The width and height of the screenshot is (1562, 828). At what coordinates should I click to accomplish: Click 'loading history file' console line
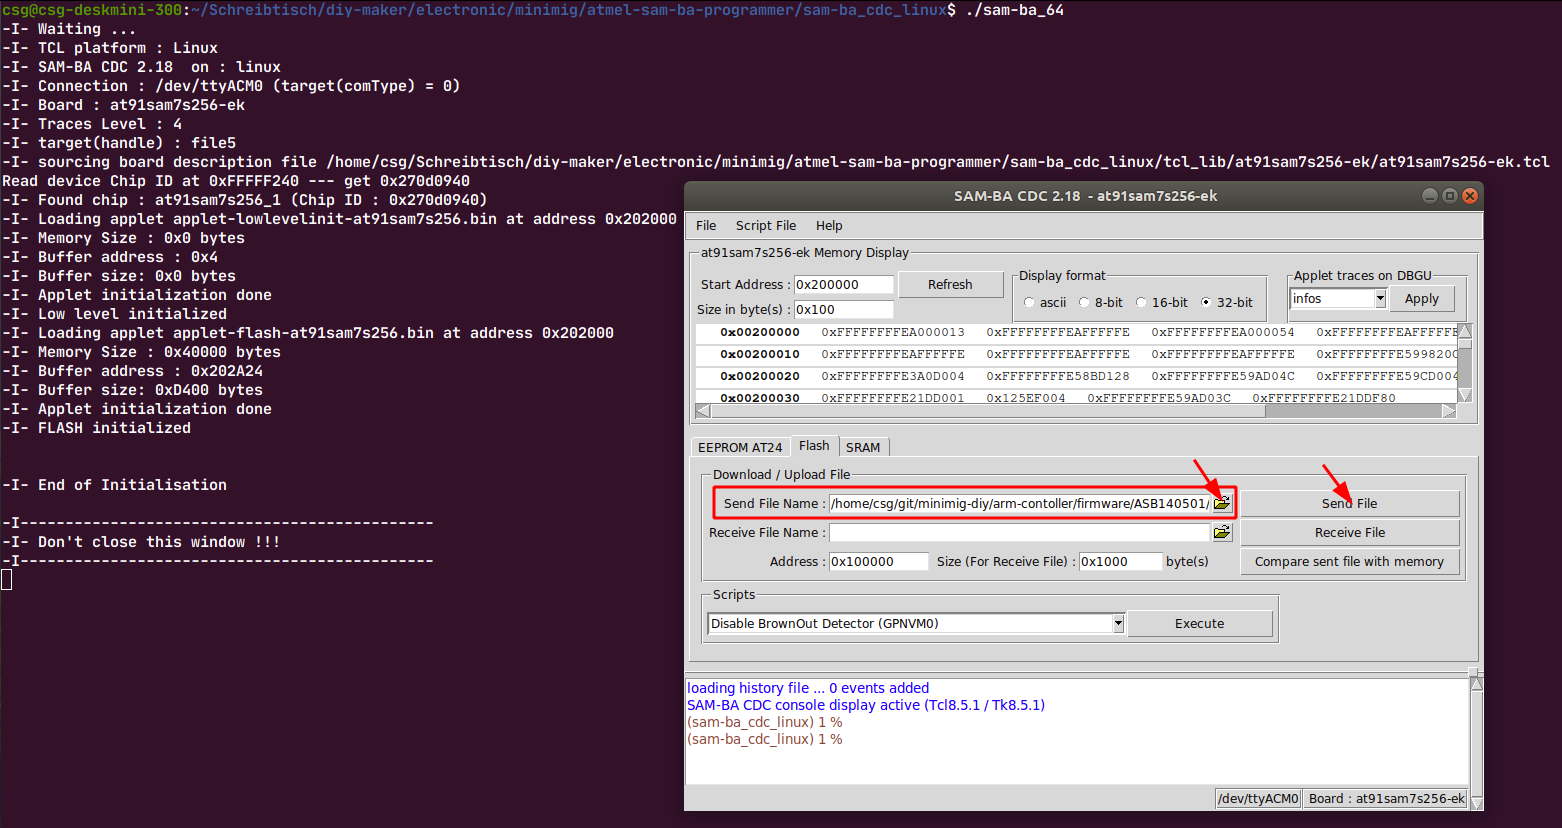808,688
